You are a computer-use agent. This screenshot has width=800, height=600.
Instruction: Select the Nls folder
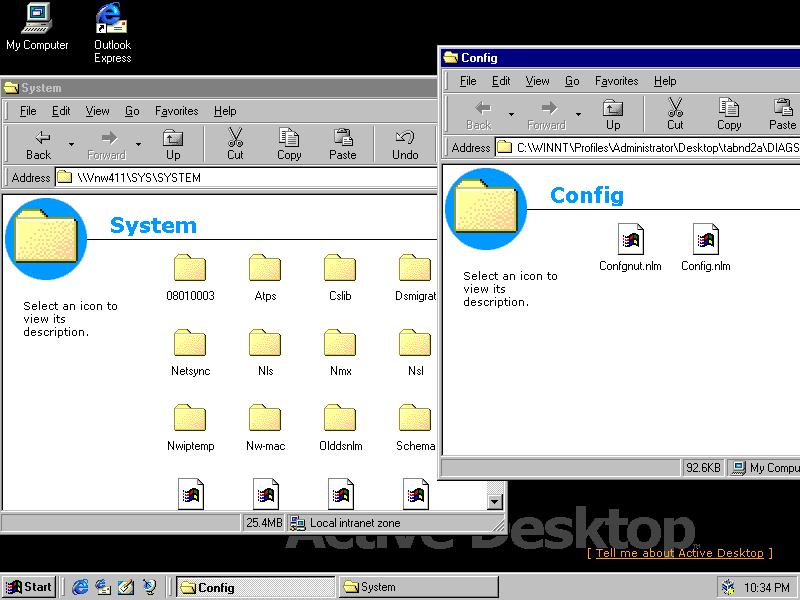[x=265, y=353]
